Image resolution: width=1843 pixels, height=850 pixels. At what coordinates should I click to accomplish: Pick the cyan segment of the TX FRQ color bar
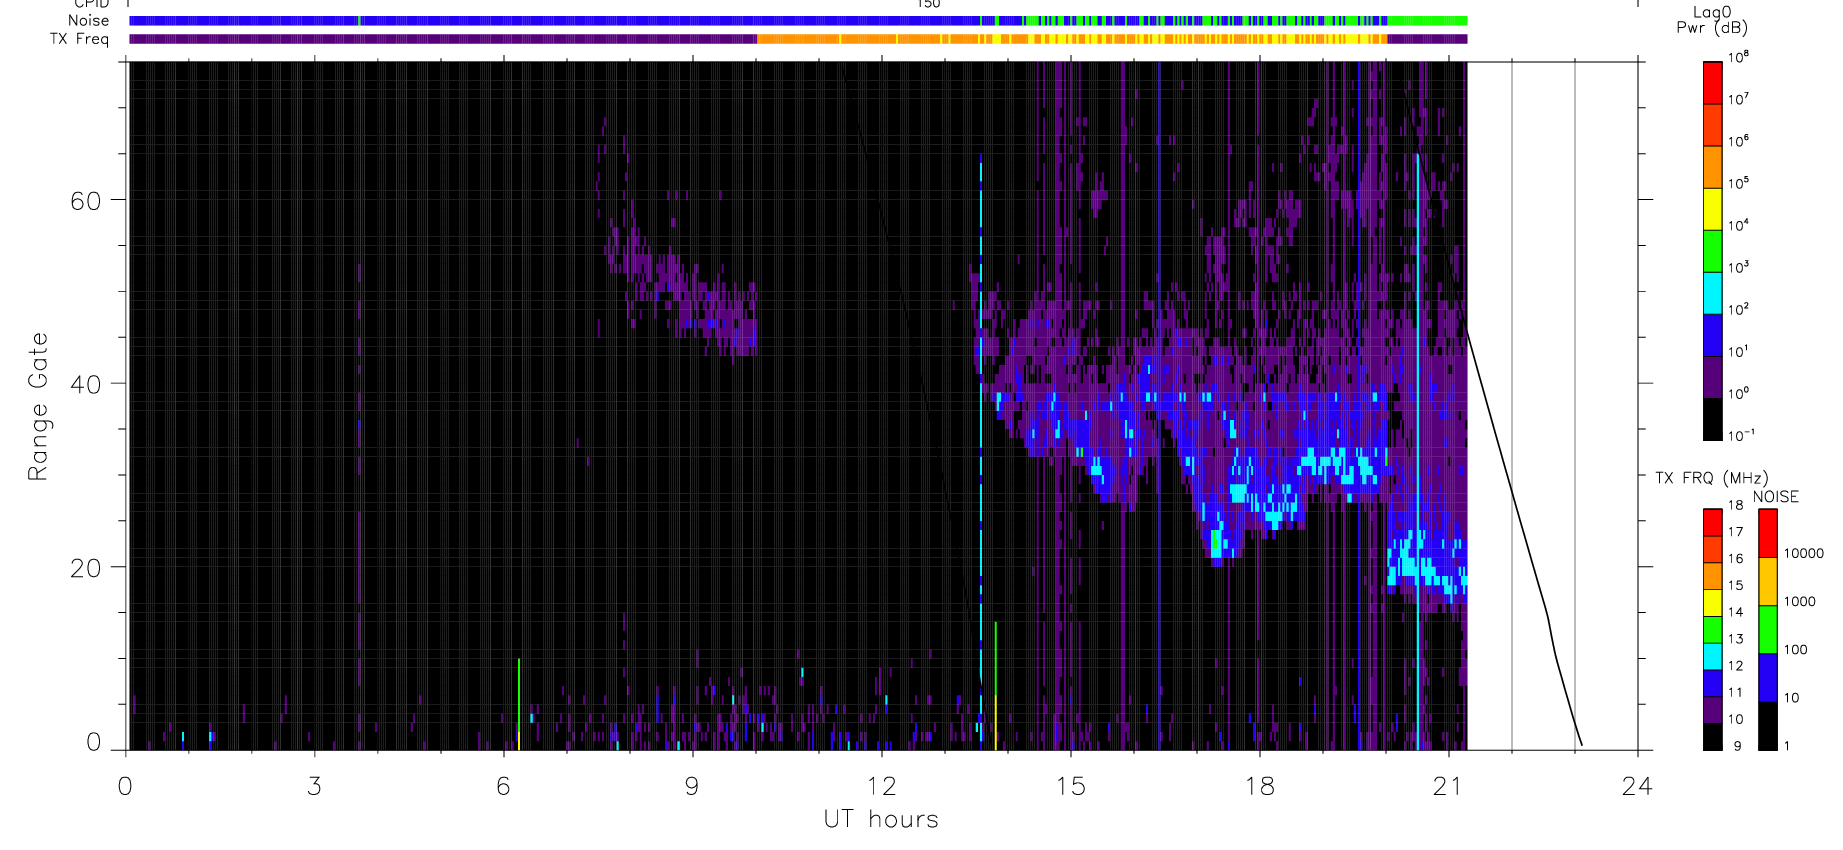coord(1712,657)
